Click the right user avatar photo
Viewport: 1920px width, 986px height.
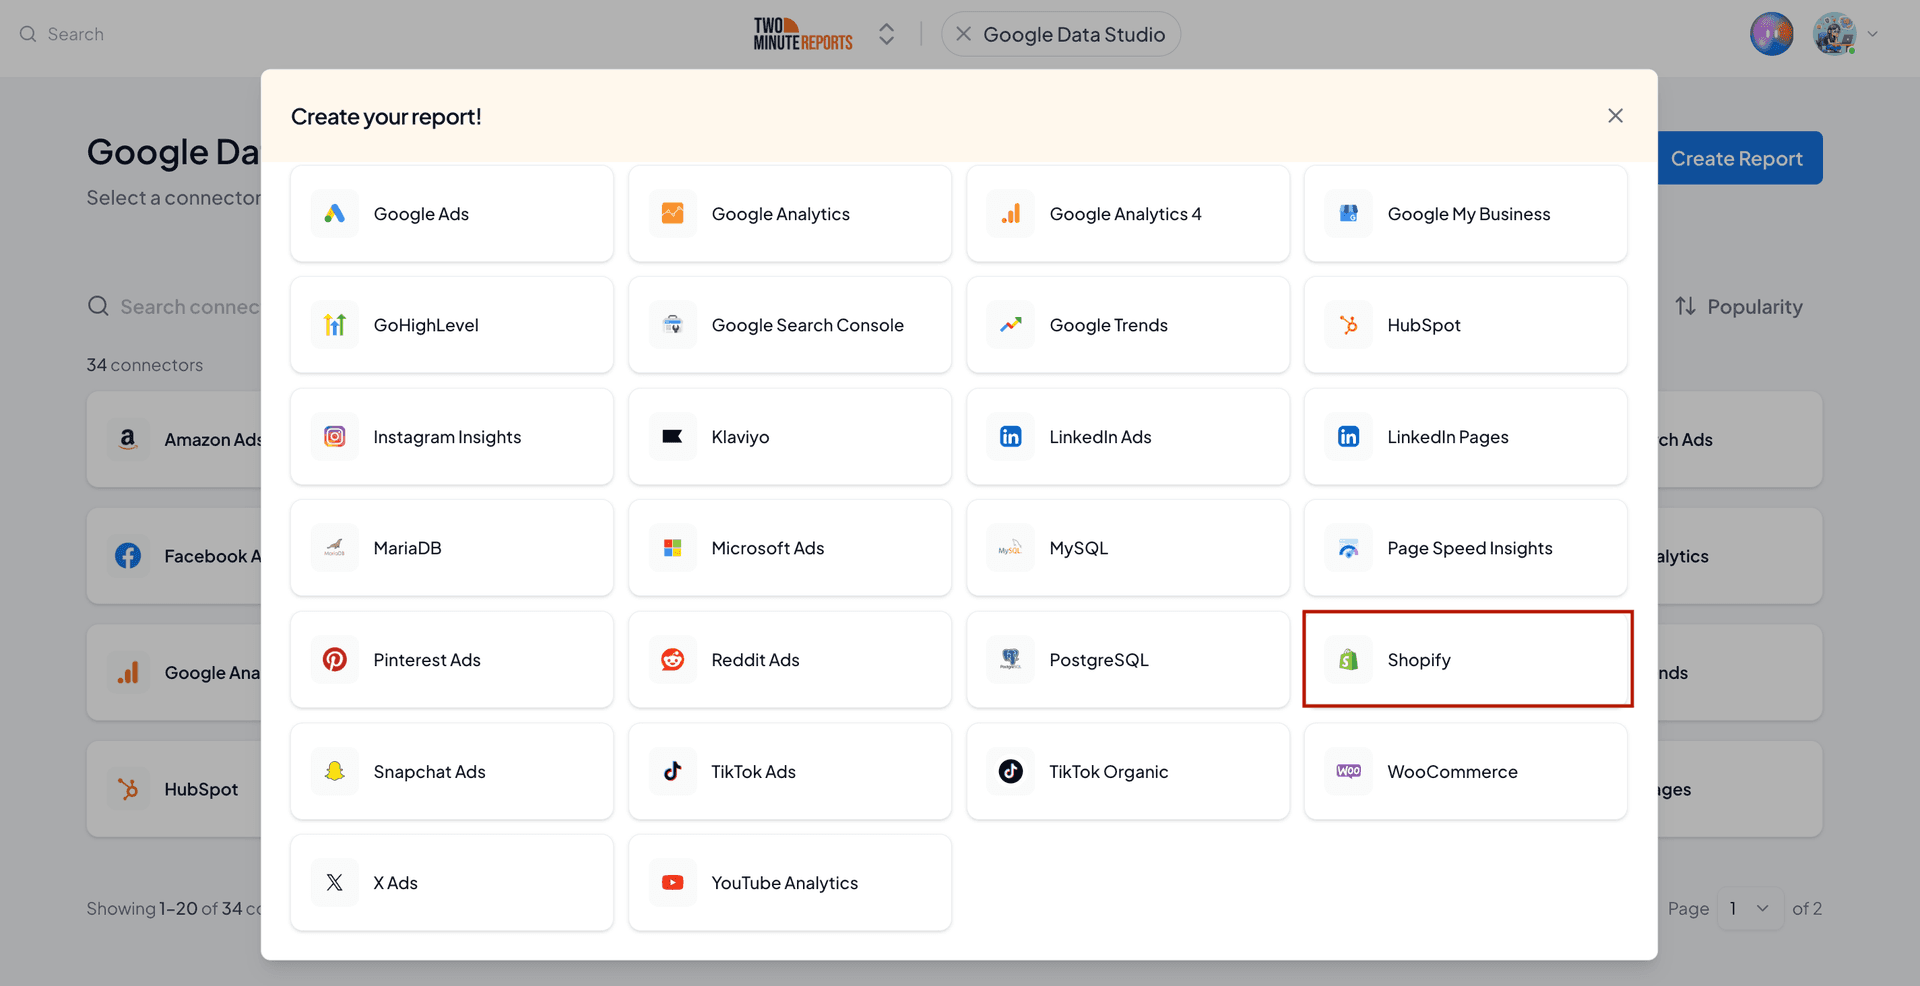point(1834,34)
